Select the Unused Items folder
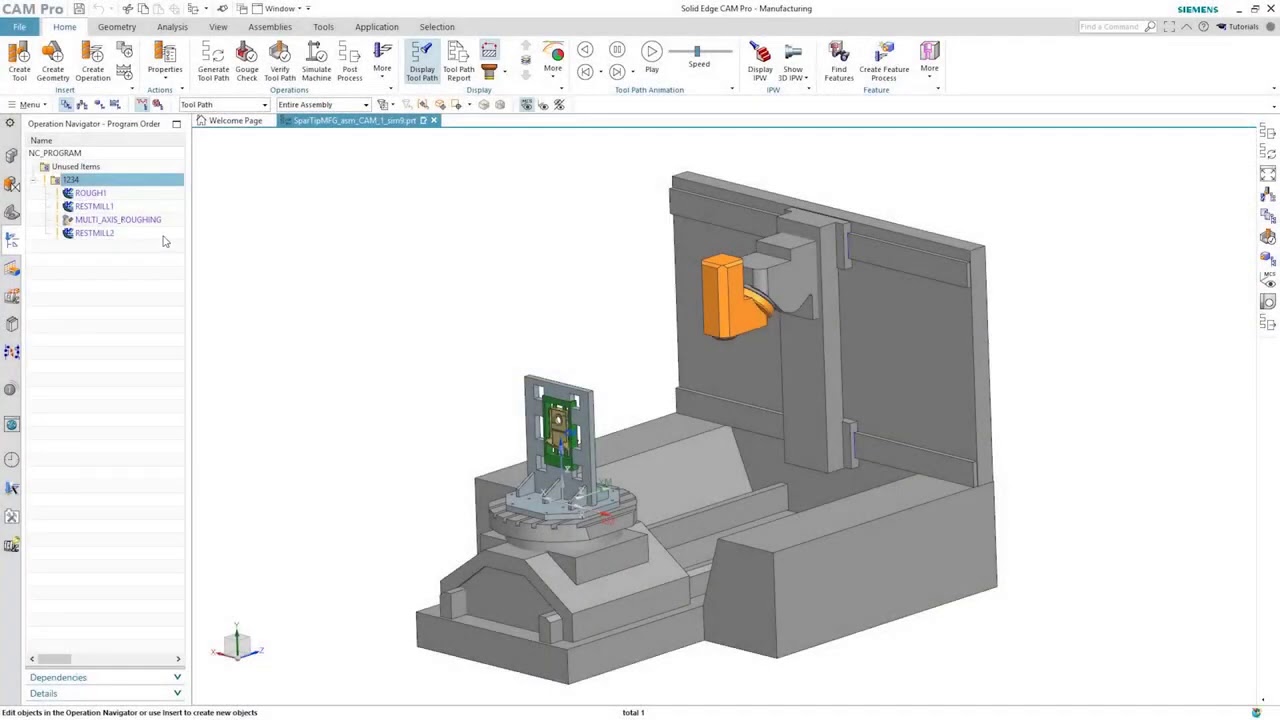 click(x=76, y=167)
